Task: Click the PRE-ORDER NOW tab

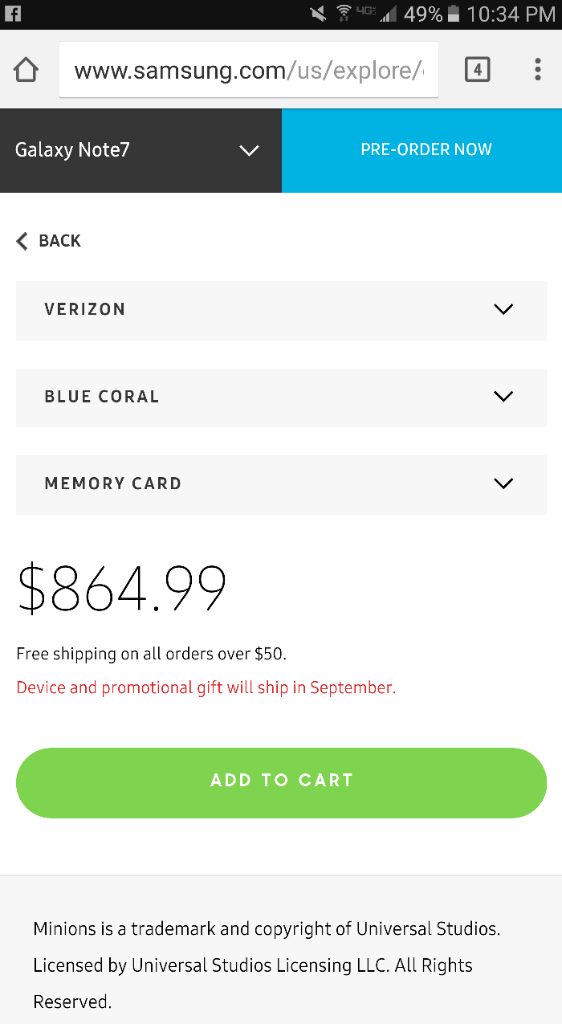Action: (422, 150)
